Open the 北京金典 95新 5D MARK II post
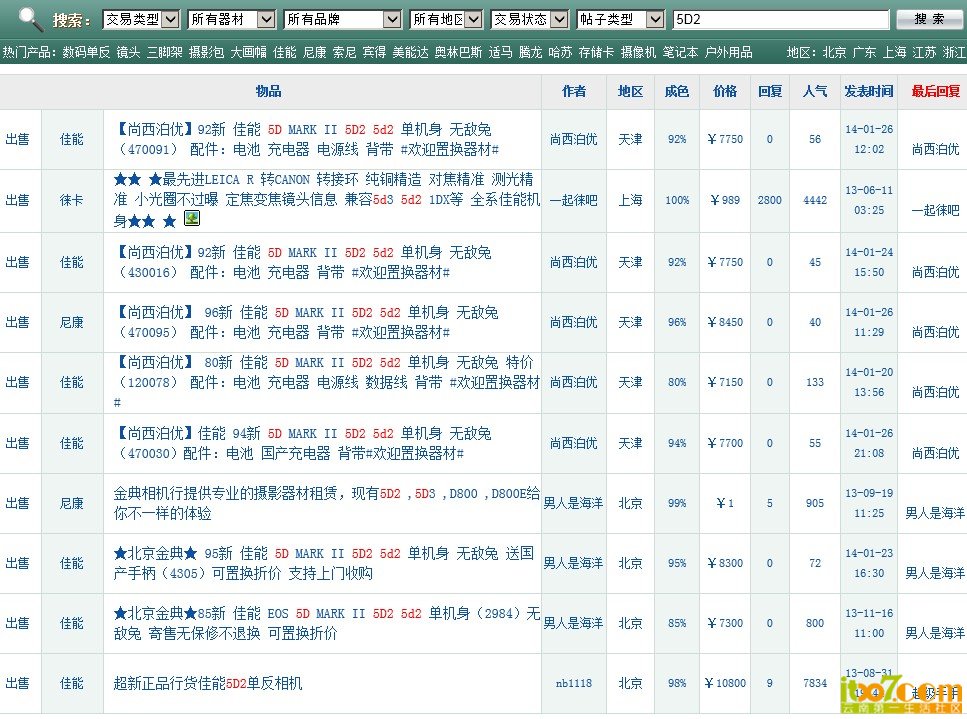This screenshot has width=967, height=719. point(324,563)
